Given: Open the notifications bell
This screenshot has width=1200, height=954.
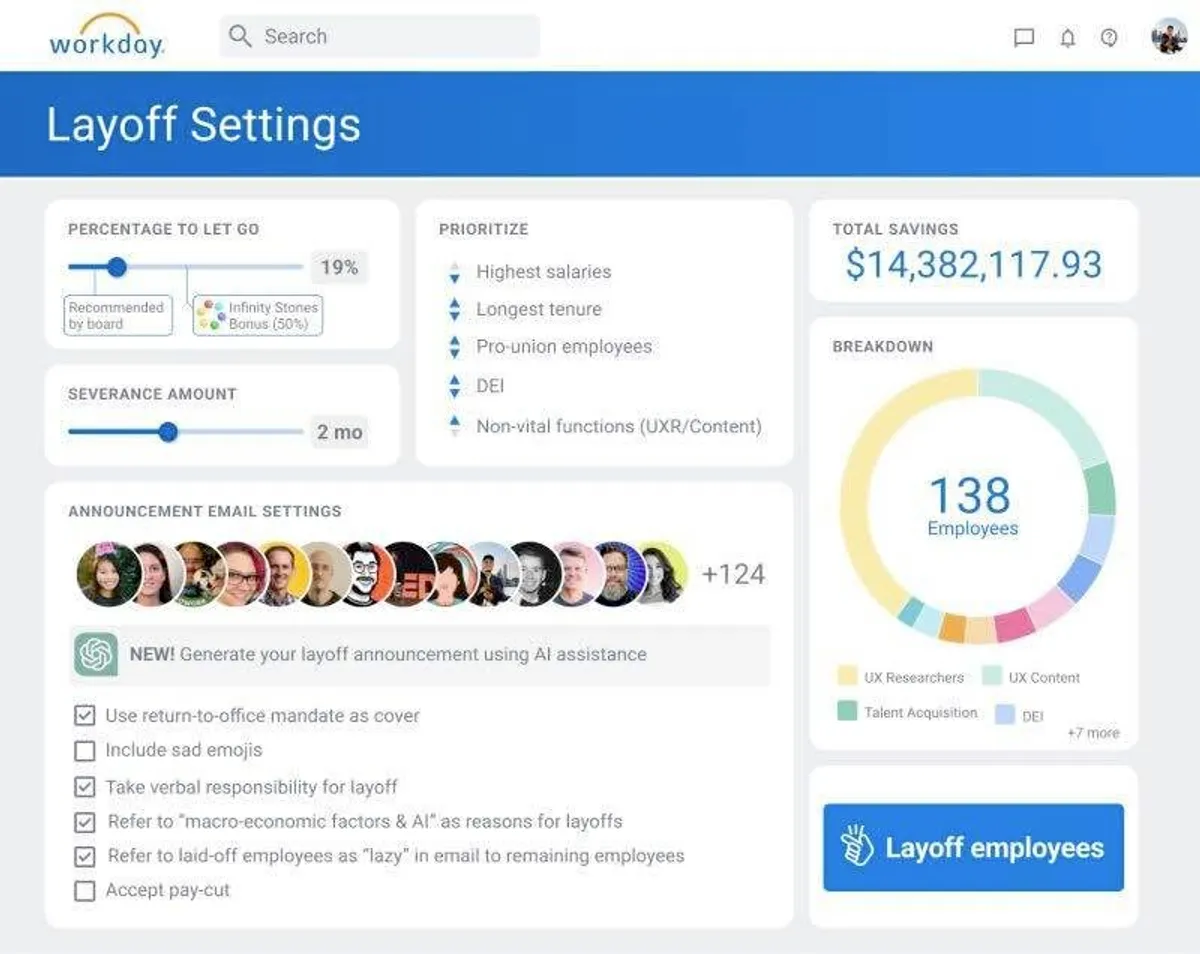Looking at the screenshot, I should coord(1067,38).
